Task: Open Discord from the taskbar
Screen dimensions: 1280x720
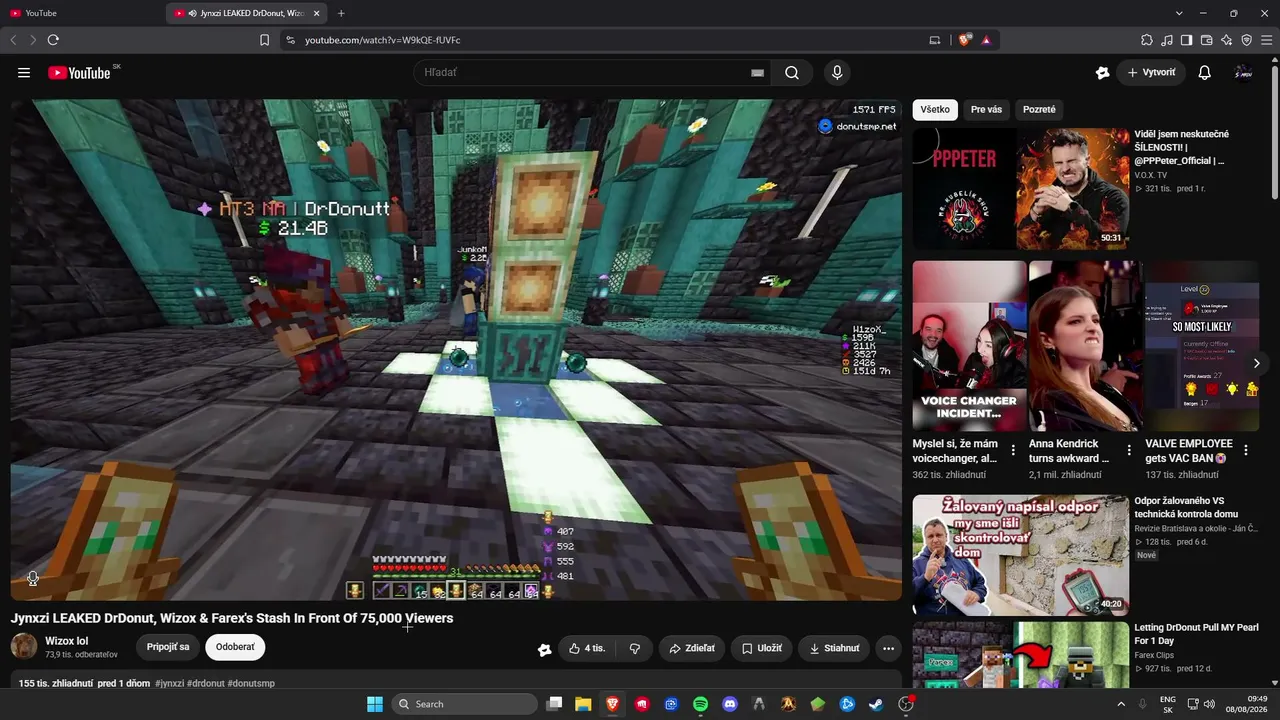Action: click(x=730, y=704)
